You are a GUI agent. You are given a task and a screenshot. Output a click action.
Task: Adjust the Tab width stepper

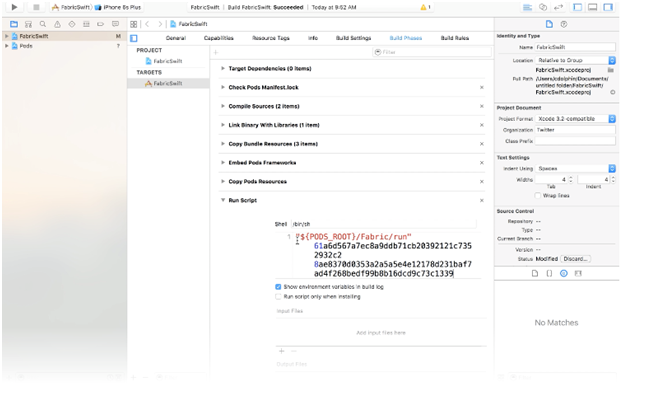pyautogui.click(x=571, y=180)
